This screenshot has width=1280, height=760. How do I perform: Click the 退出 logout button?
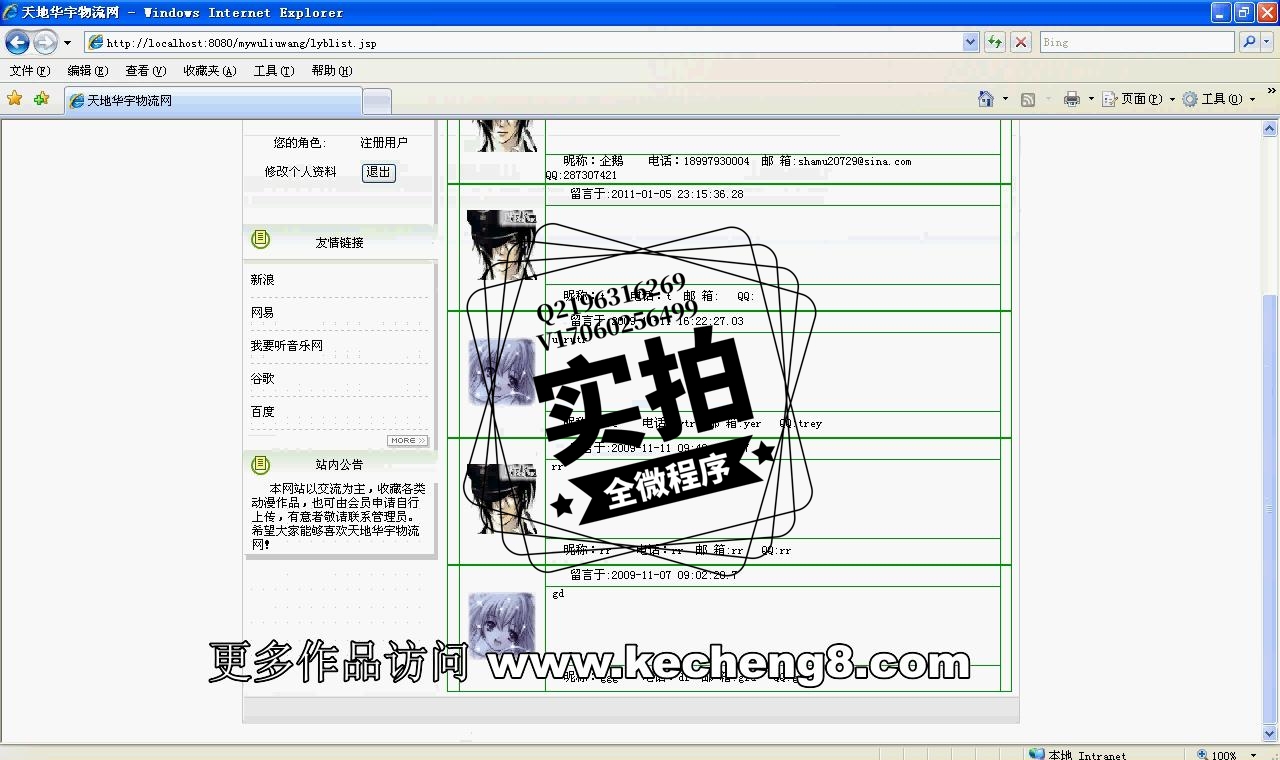tap(379, 172)
